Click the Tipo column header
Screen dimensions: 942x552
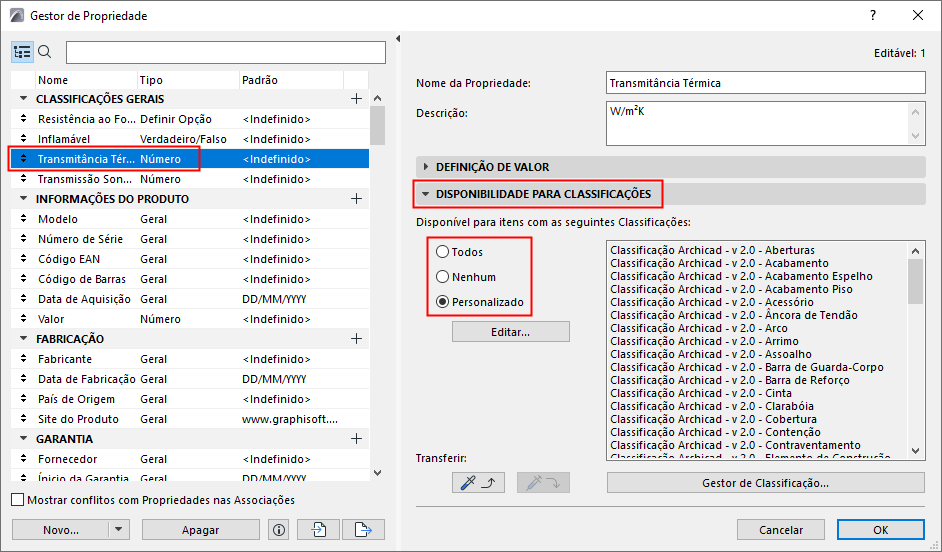pyautogui.click(x=188, y=80)
